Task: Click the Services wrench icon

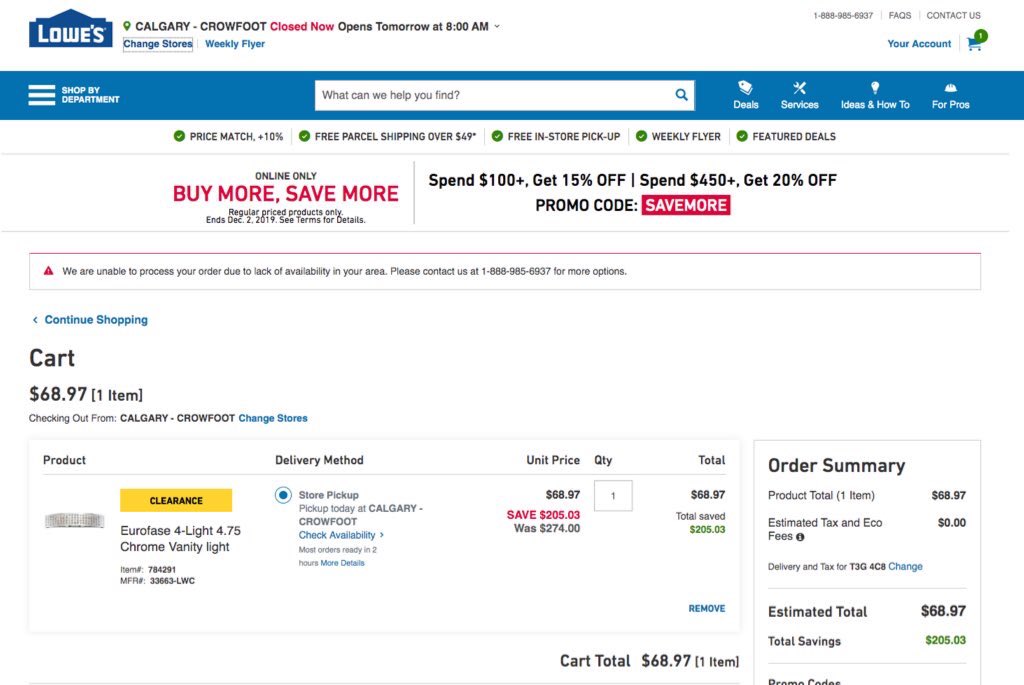Action: tap(798, 88)
